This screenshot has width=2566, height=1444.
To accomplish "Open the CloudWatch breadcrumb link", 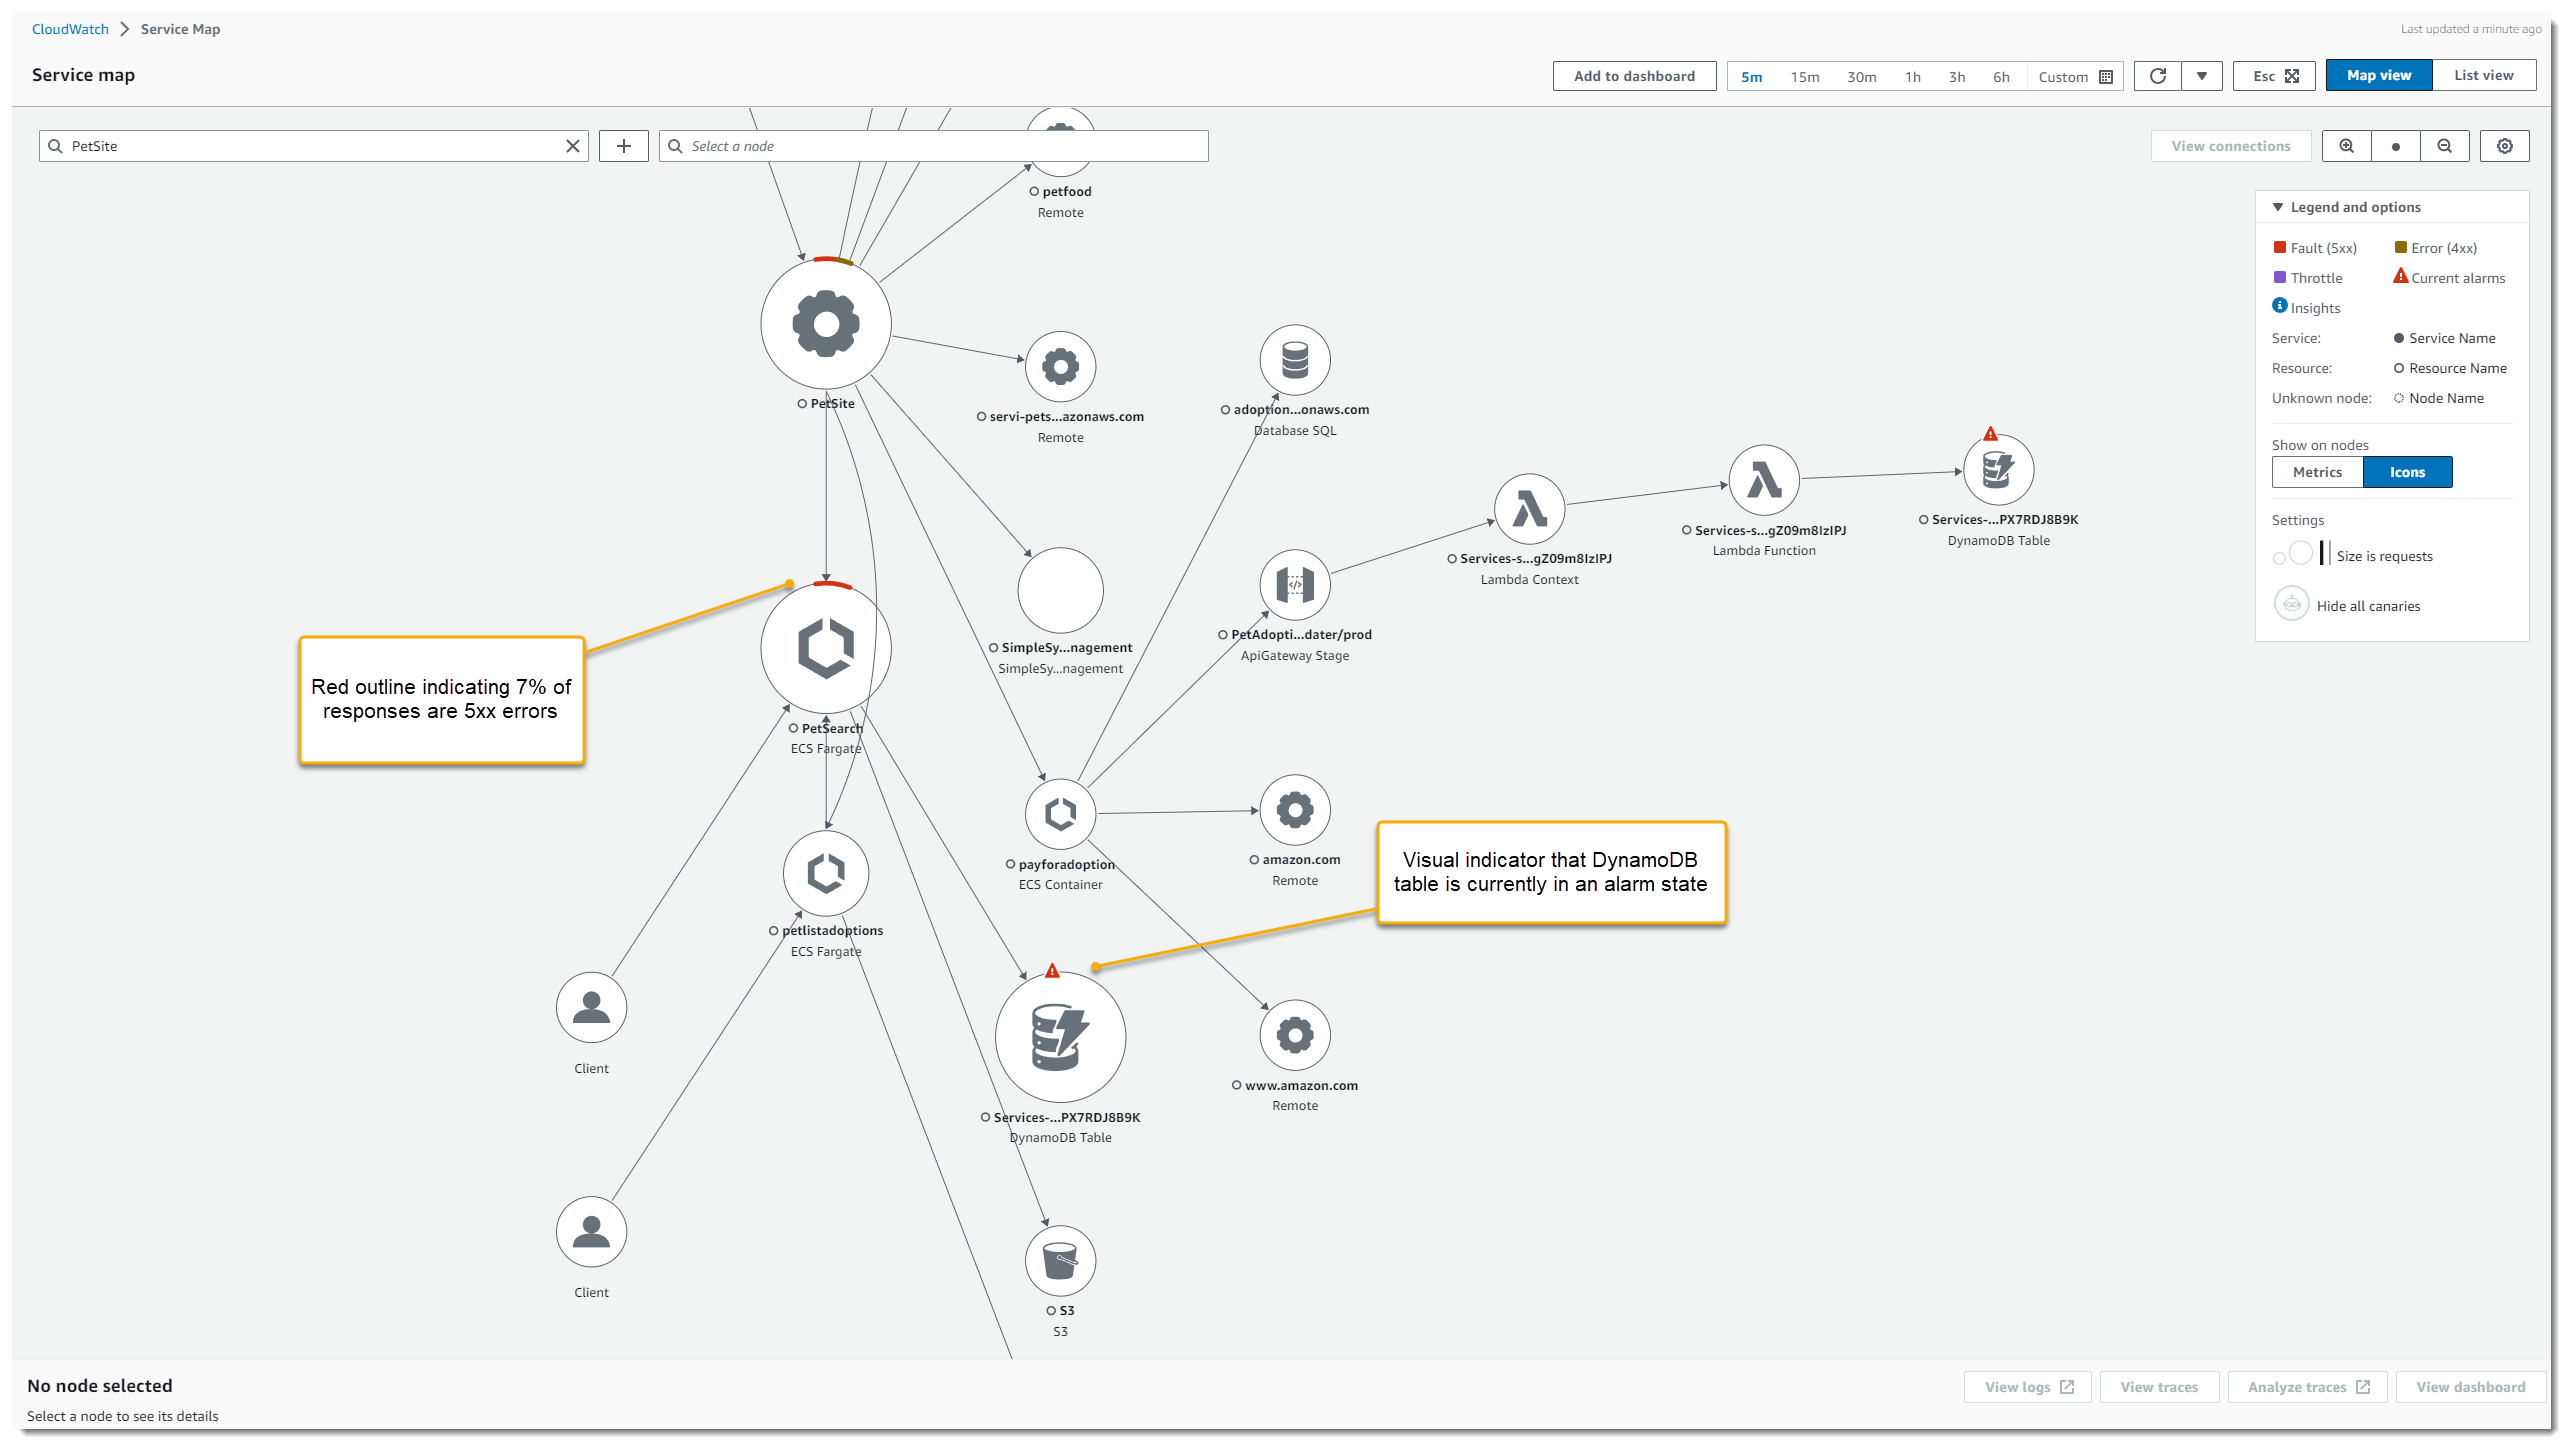I will pos(69,28).
